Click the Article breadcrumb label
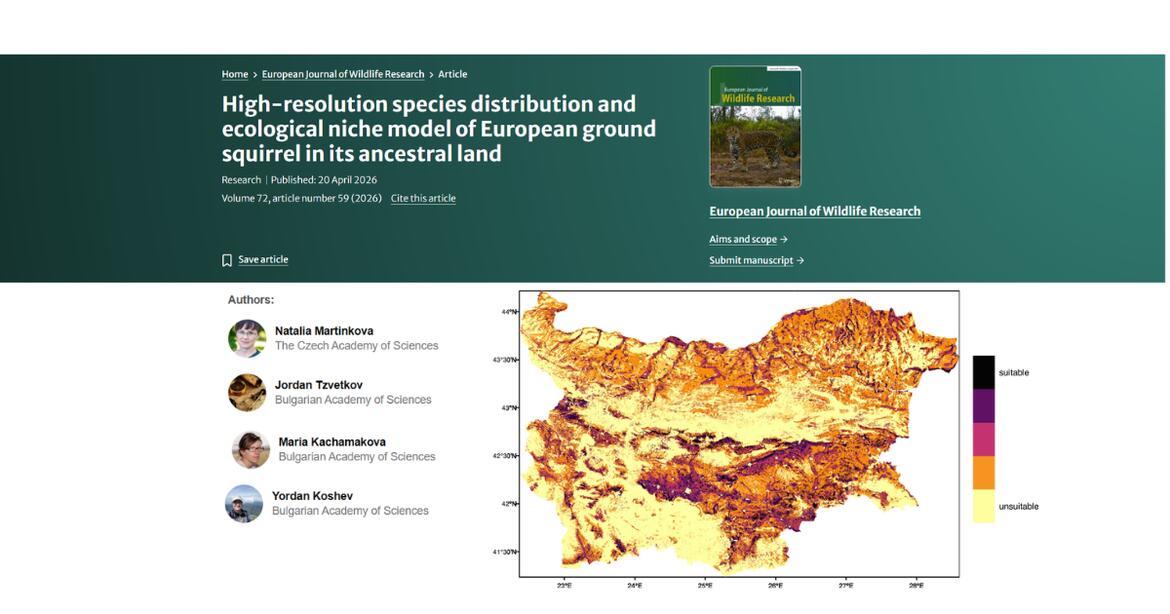 coord(452,75)
